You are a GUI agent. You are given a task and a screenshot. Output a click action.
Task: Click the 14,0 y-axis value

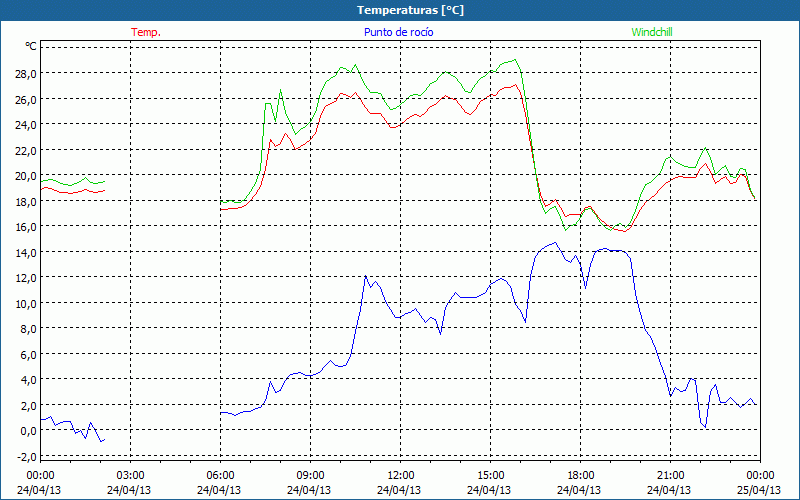(x=26, y=252)
